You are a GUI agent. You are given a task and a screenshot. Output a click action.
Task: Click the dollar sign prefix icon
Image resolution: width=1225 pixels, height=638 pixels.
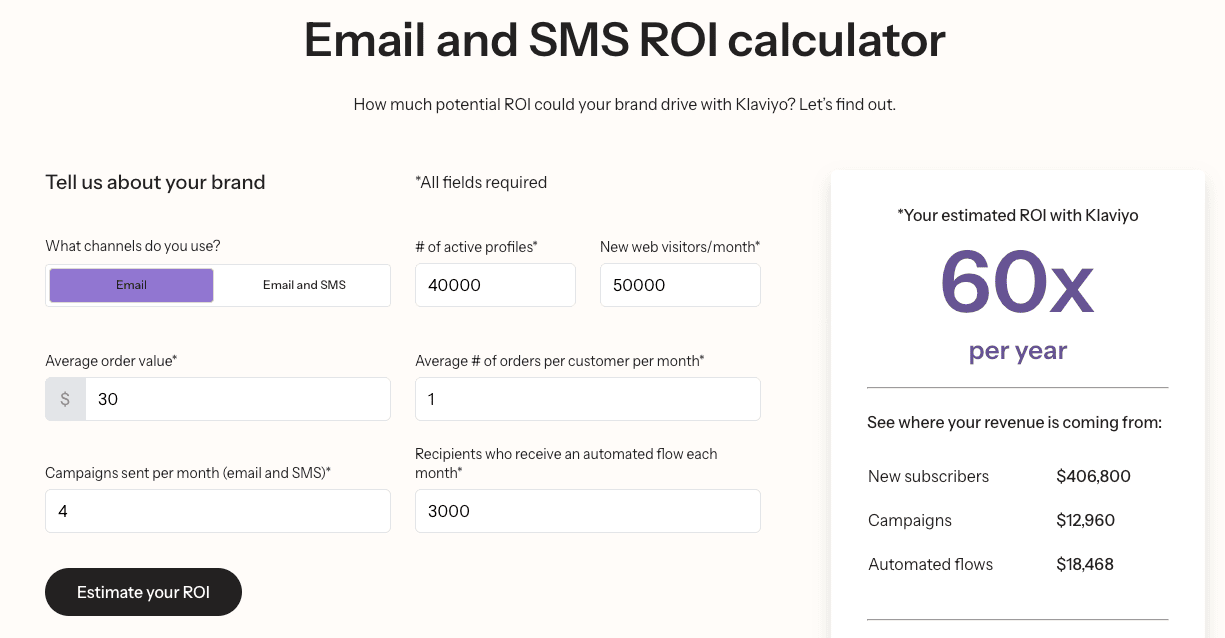(x=64, y=399)
